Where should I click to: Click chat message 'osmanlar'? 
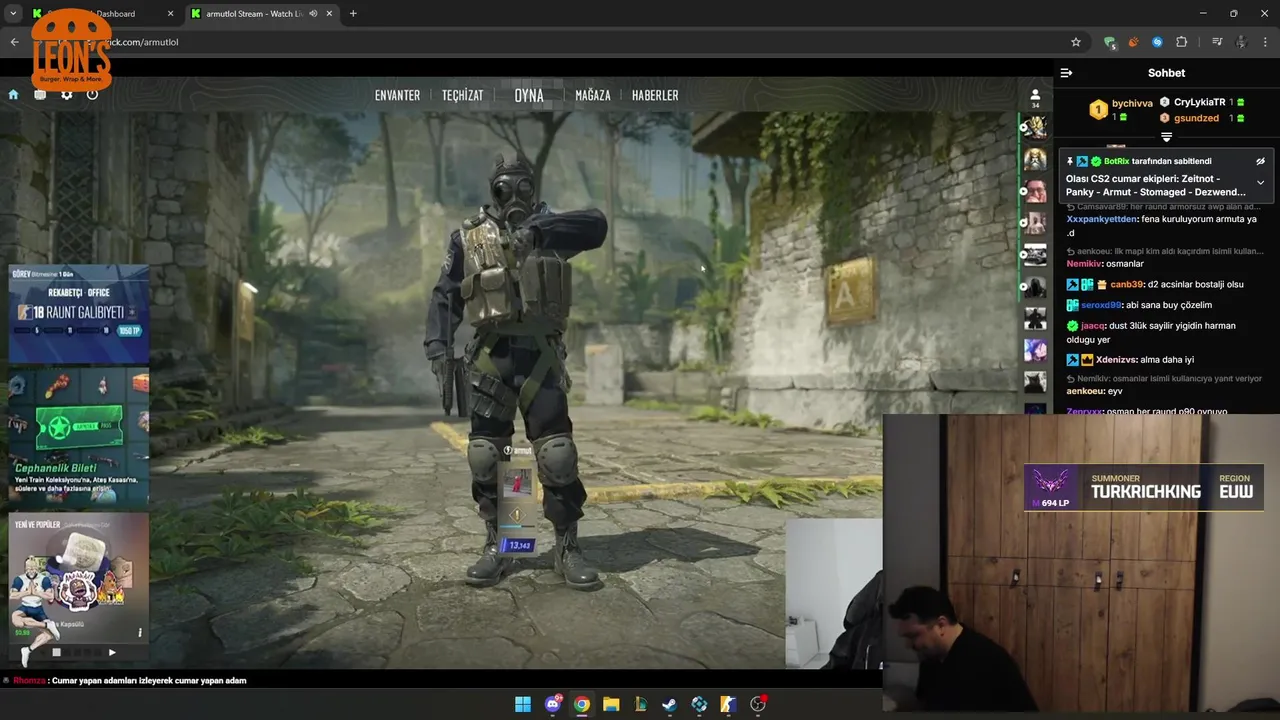coord(1125,264)
